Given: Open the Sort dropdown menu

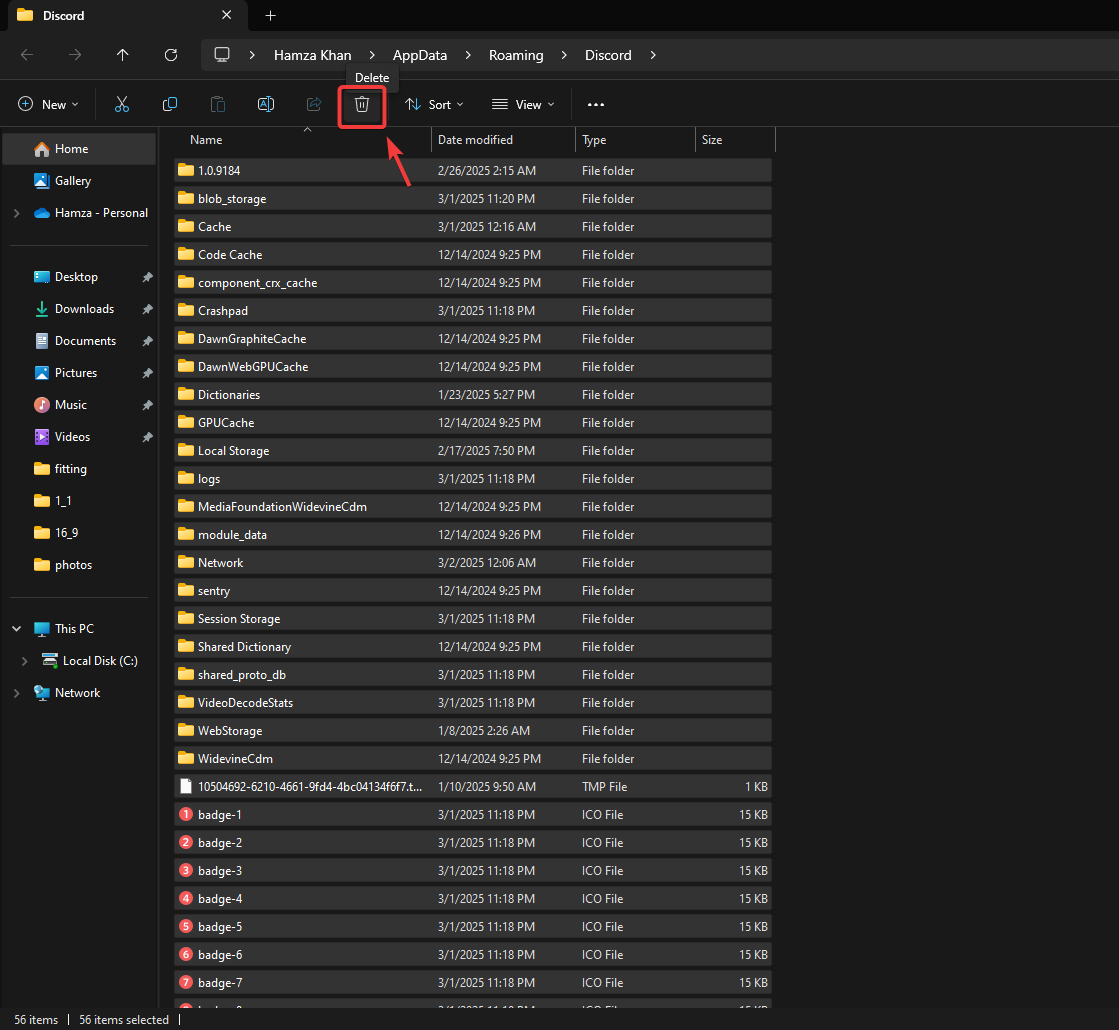Looking at the screenshot, I should 434,105.
